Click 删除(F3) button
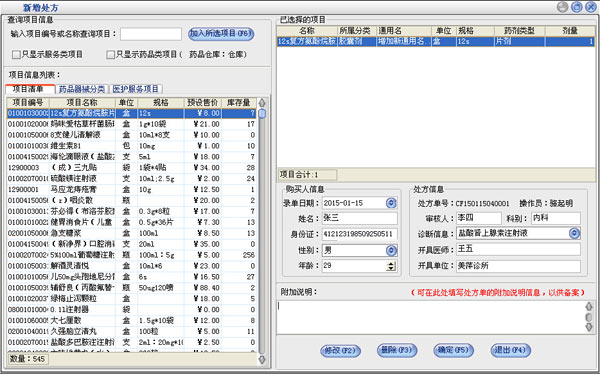600x375 pixels. 397,351
